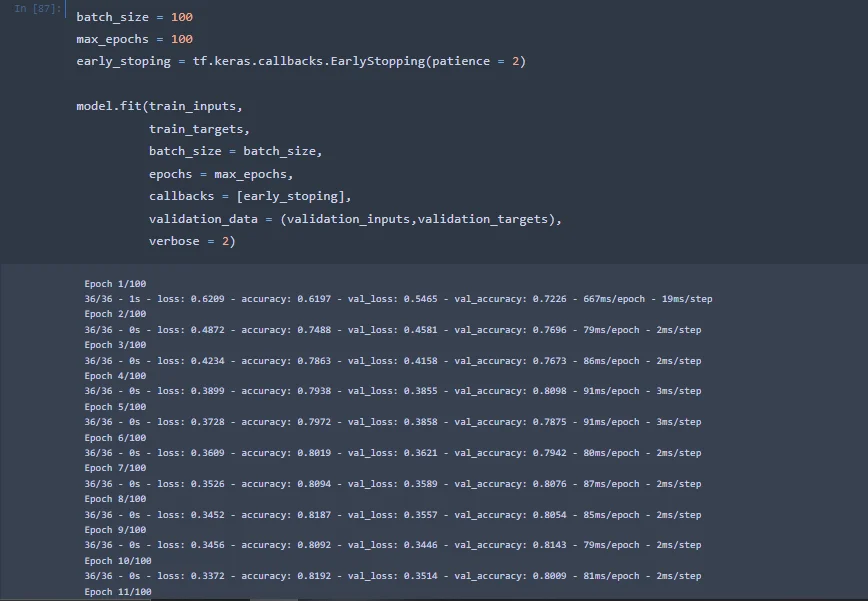The height and width of the screenshot is (601, 868).
Task: Click the train_targets argument line
Action: click(199, 129)
